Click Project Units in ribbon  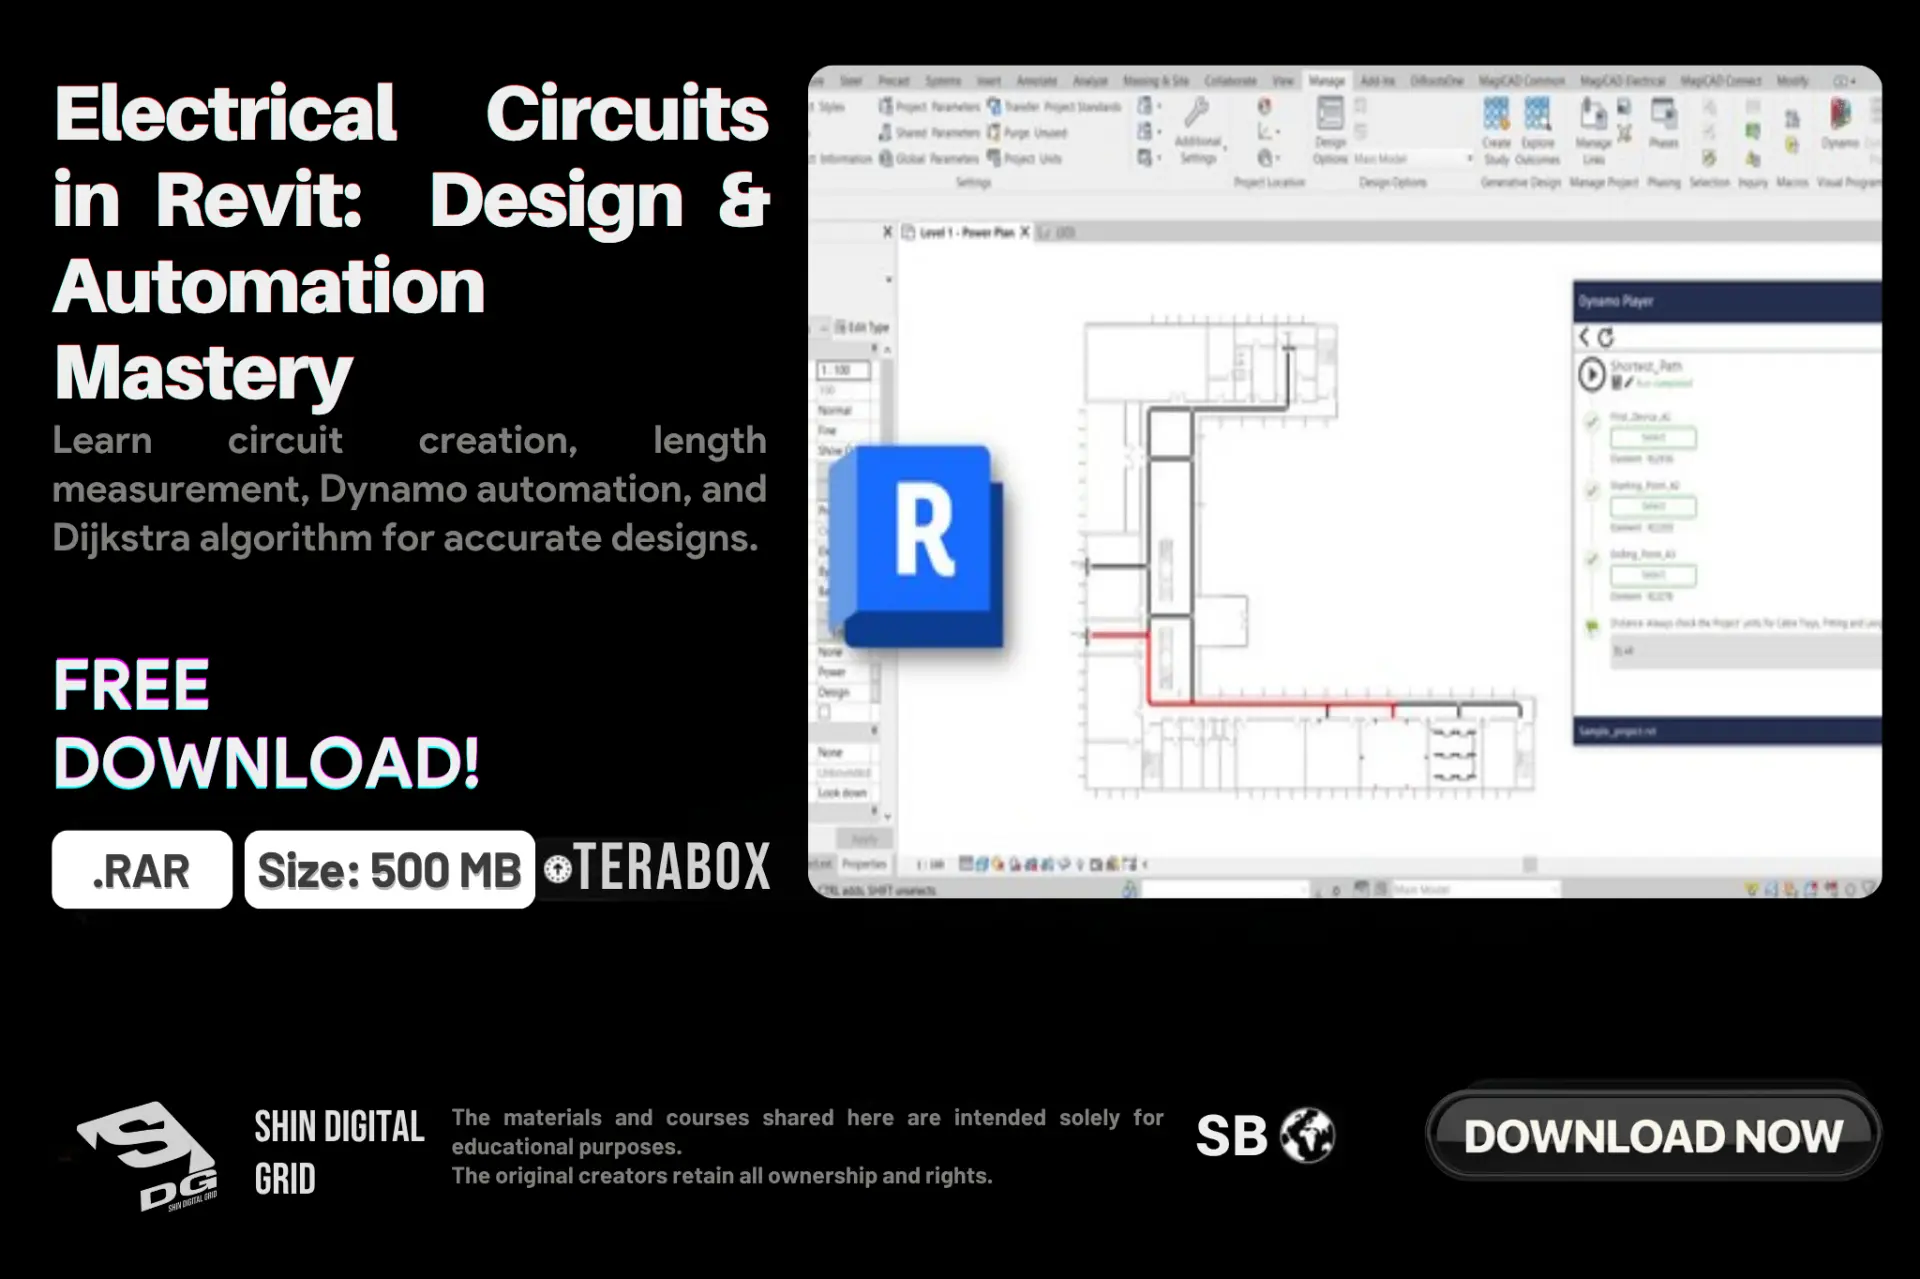click(x=1024, y=158)
